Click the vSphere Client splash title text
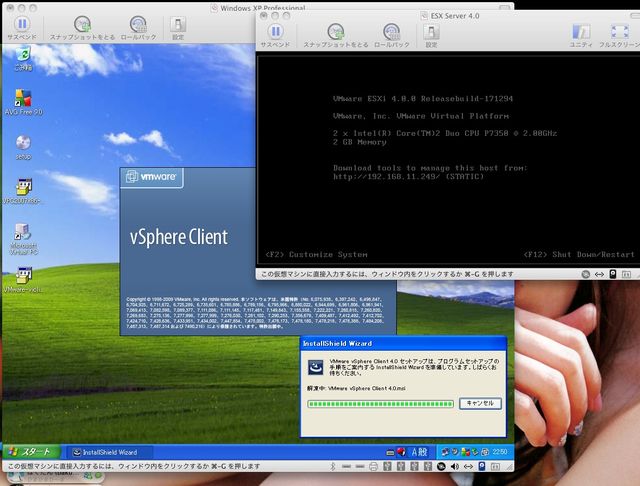Screen dimensions: 640x486 [179, 237]
